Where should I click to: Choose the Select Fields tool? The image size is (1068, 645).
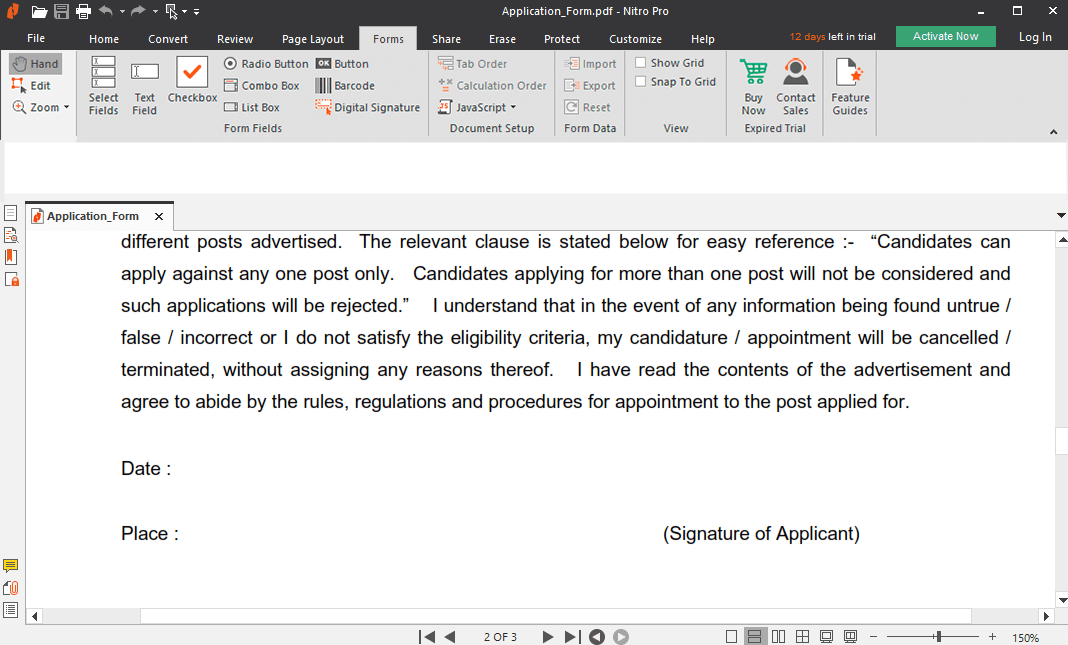click(103, 85)
